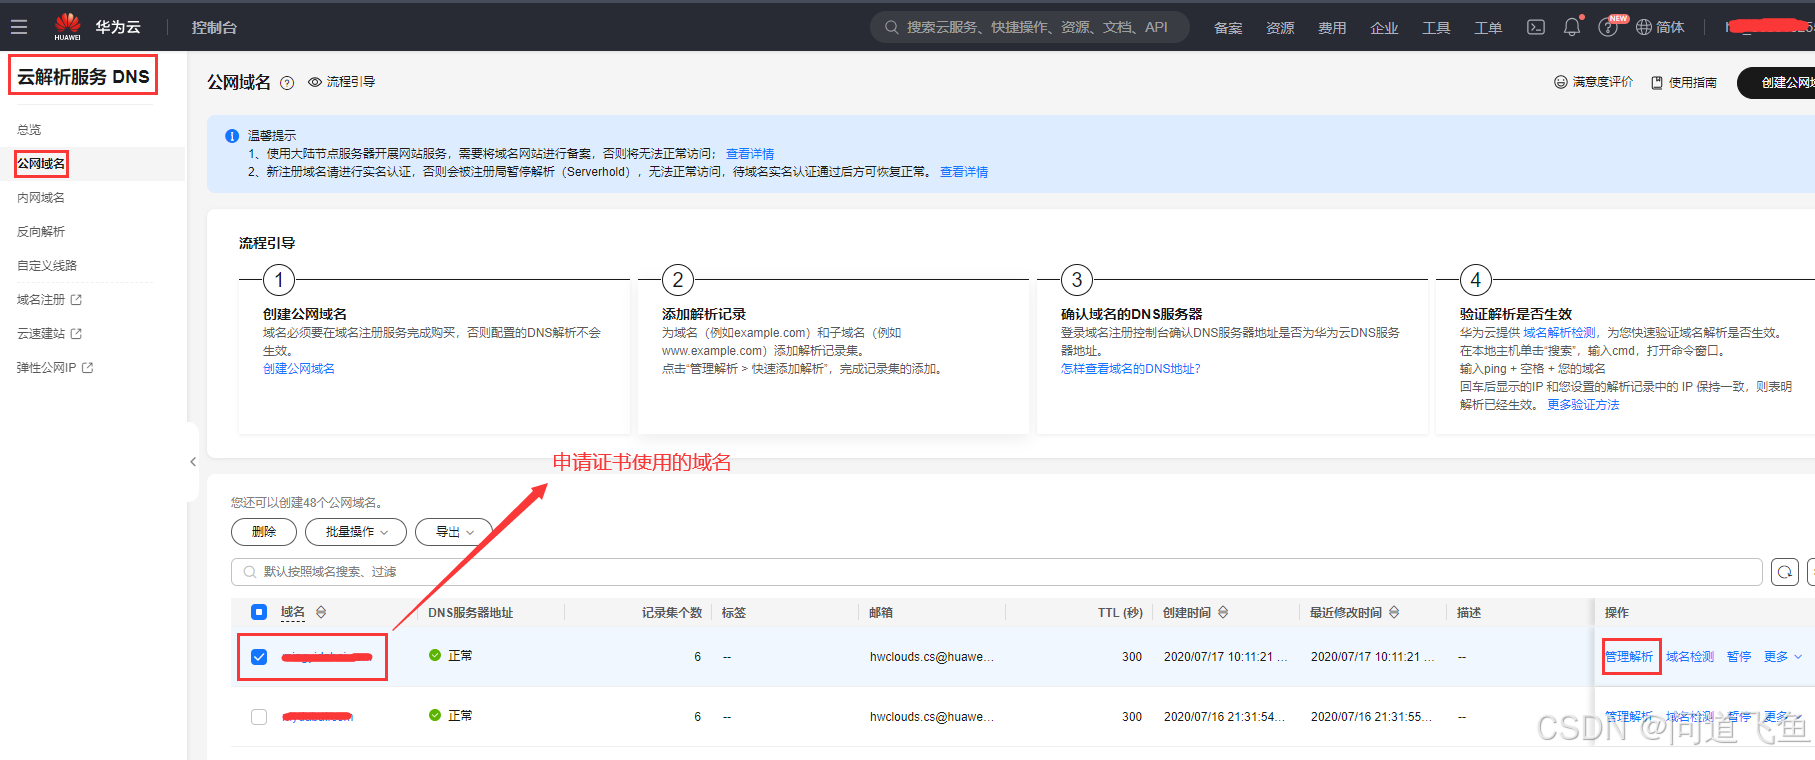Uncheck the first domain row checkbox
Screen dimensions: 1815x760
[259, 657]
